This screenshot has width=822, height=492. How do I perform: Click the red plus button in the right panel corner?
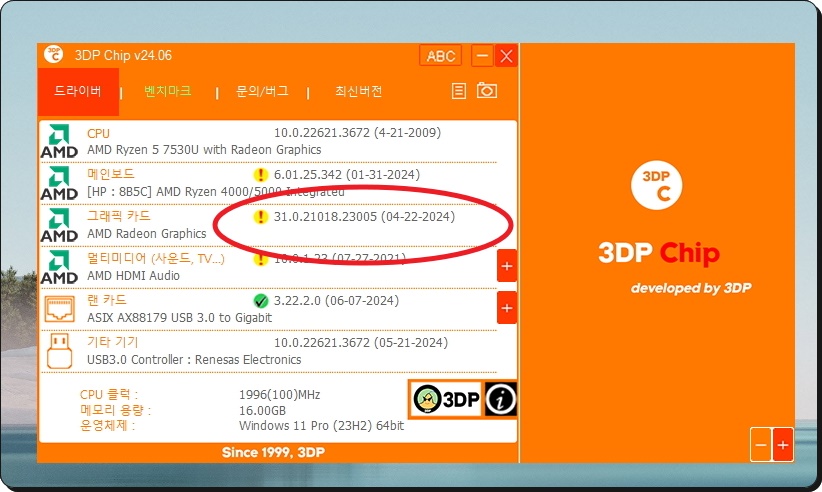783,445
